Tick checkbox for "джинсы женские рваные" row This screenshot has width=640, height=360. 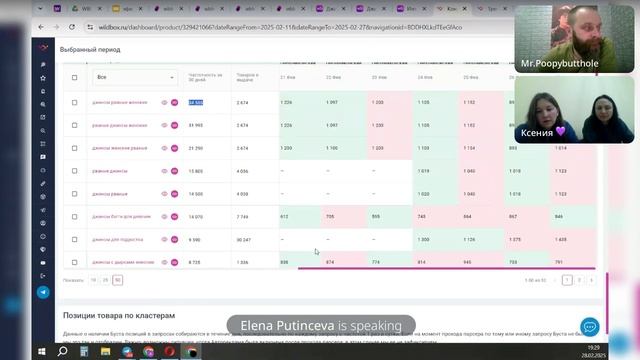pos(74,148)
